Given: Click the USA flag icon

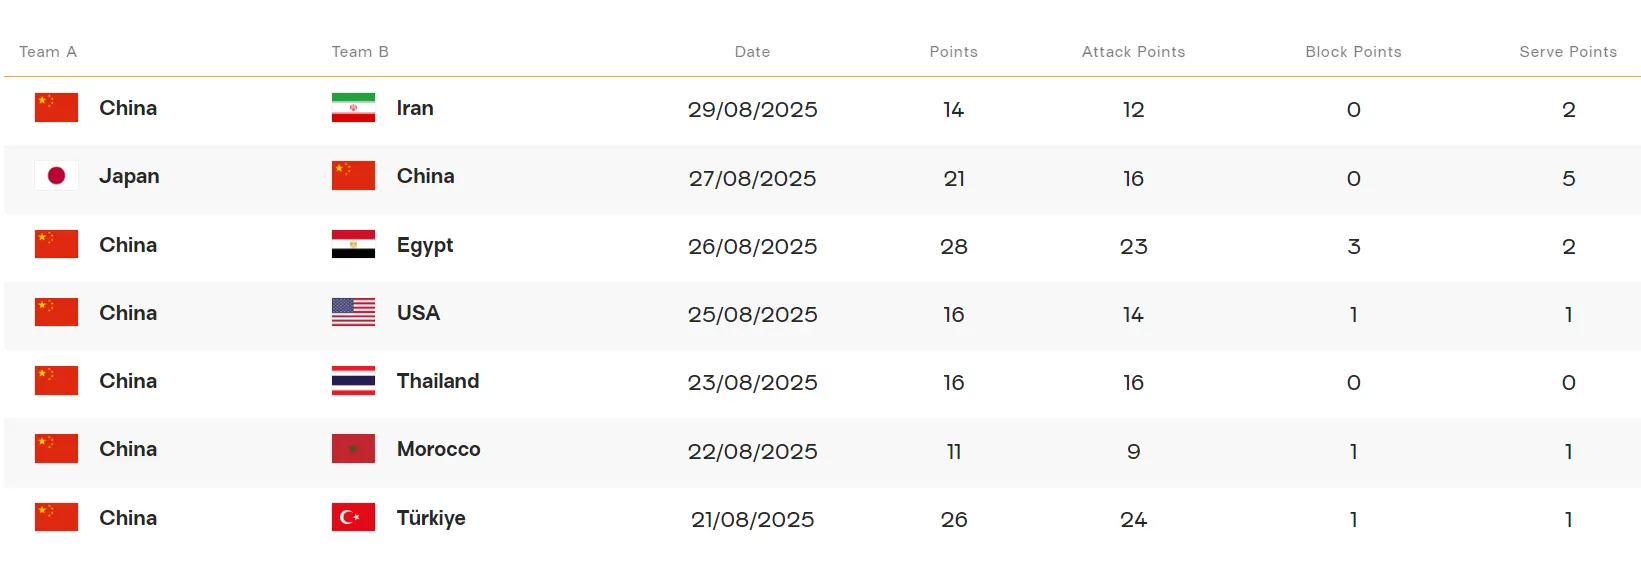Looking at the screenshot, I should pos(353,313).
